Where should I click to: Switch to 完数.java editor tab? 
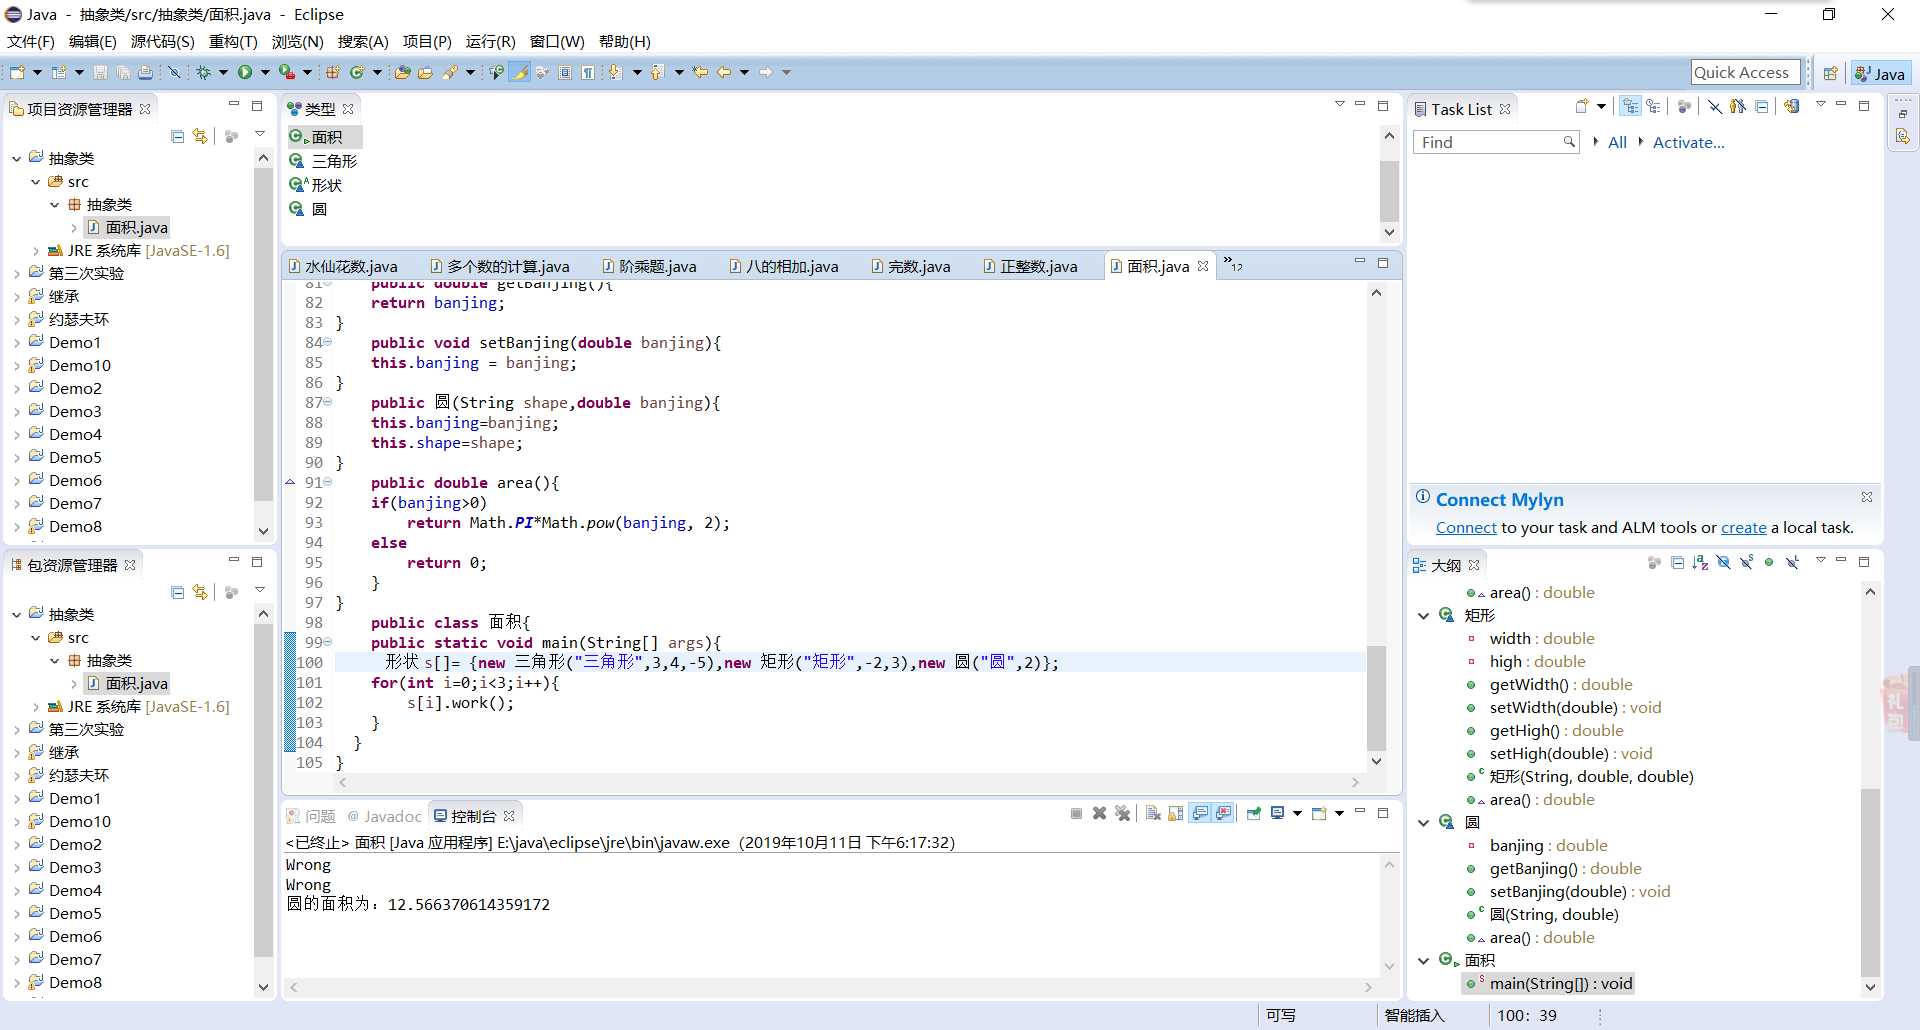(911, 266)
